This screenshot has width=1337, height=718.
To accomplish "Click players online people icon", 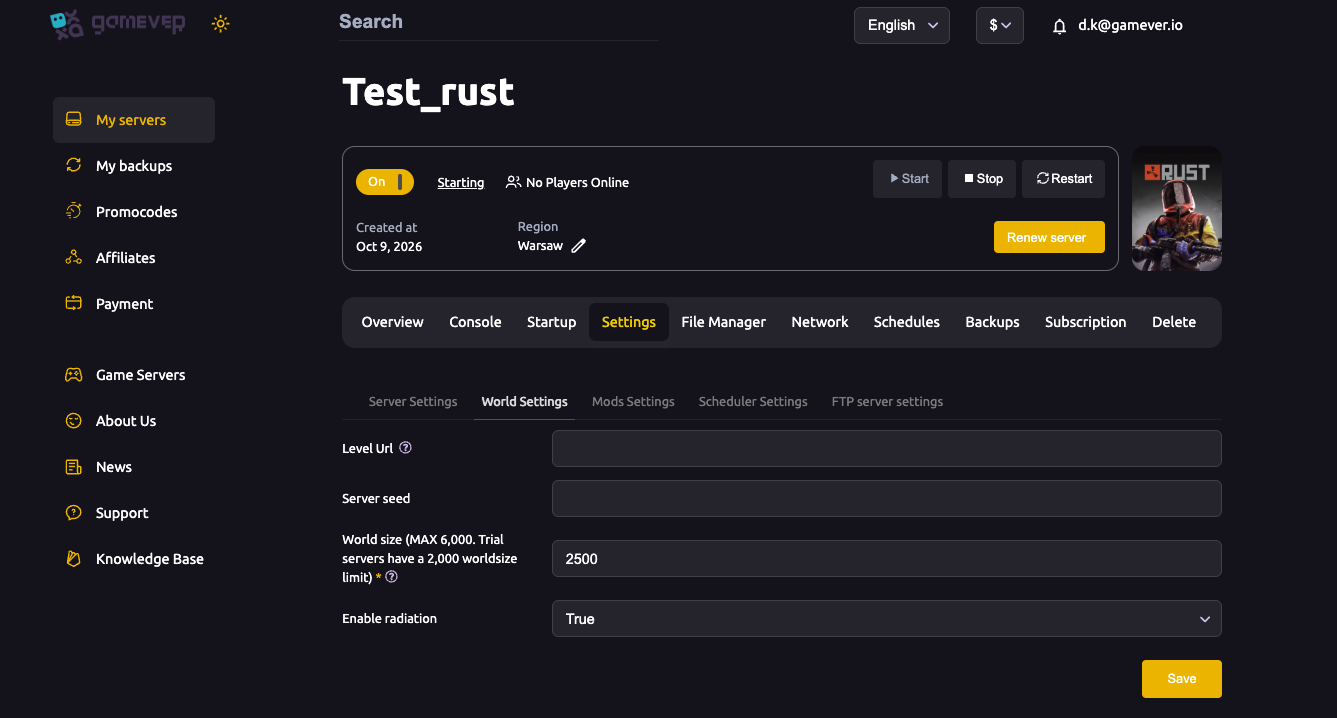I will click(x=513, y=182).
